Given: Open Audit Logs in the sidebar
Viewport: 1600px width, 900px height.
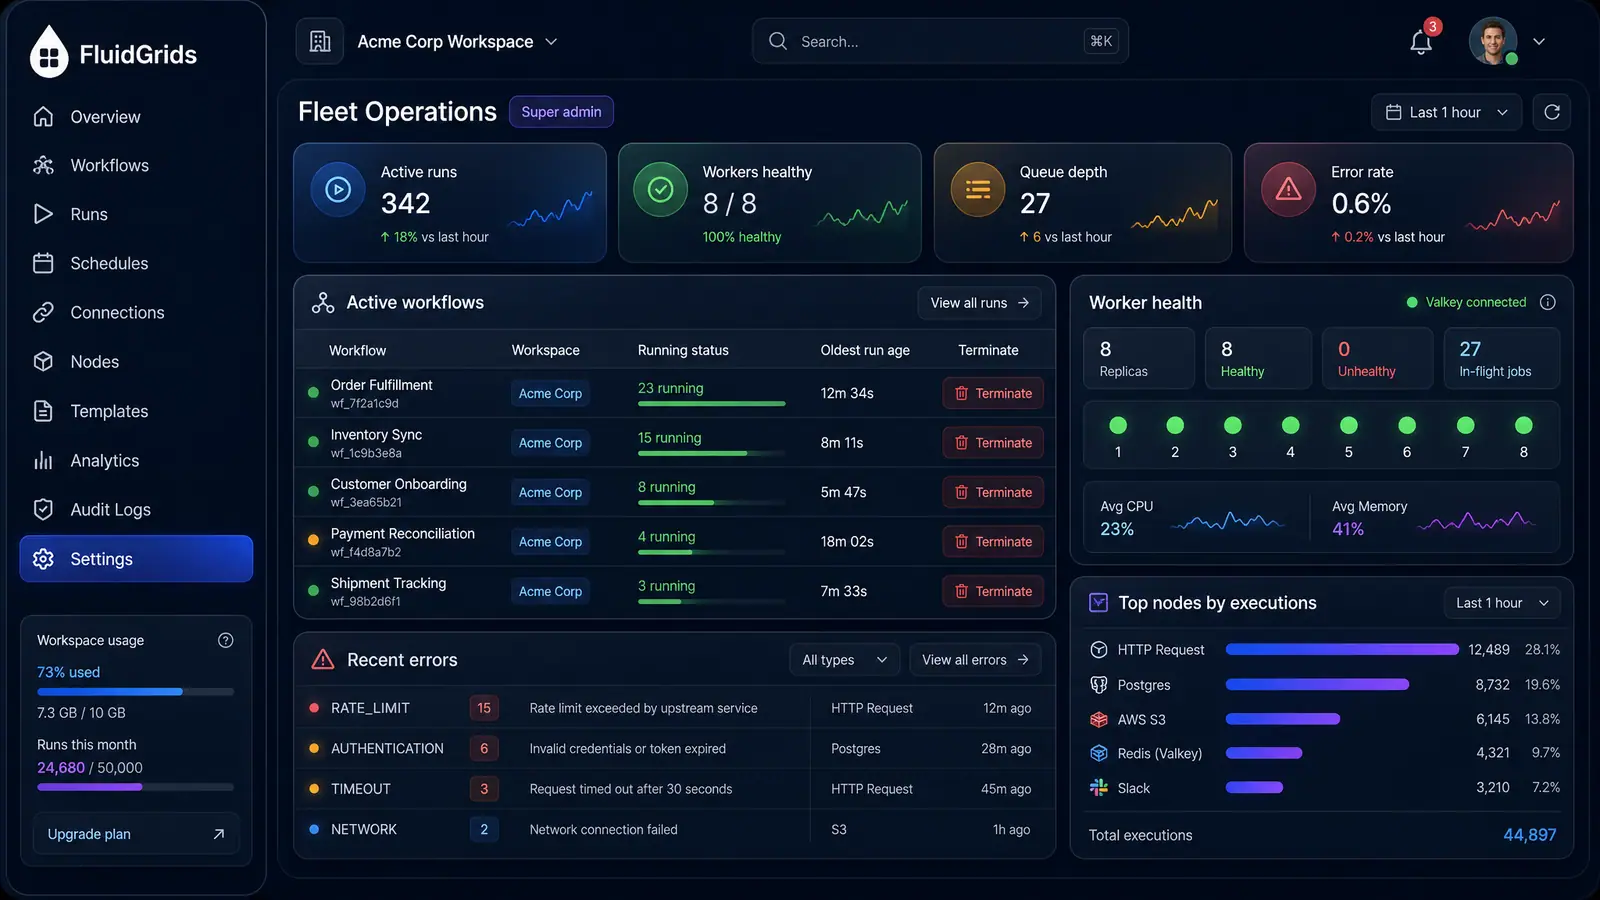Looking at the screenshot, I should pyautogui.click(x=136, y=510).
